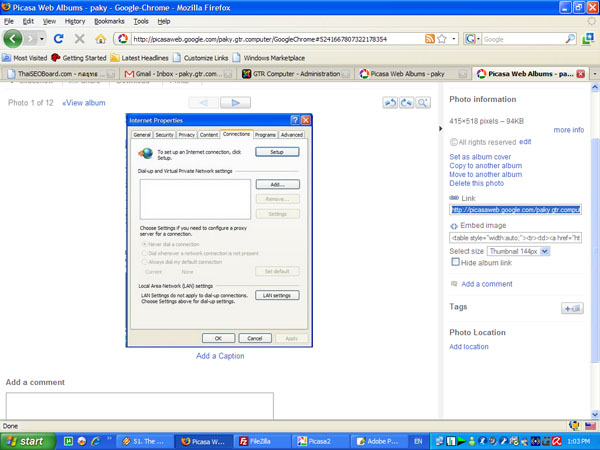Open the Edit menu
The width and height of the screenshot is (600, 450).
point(28,21)
